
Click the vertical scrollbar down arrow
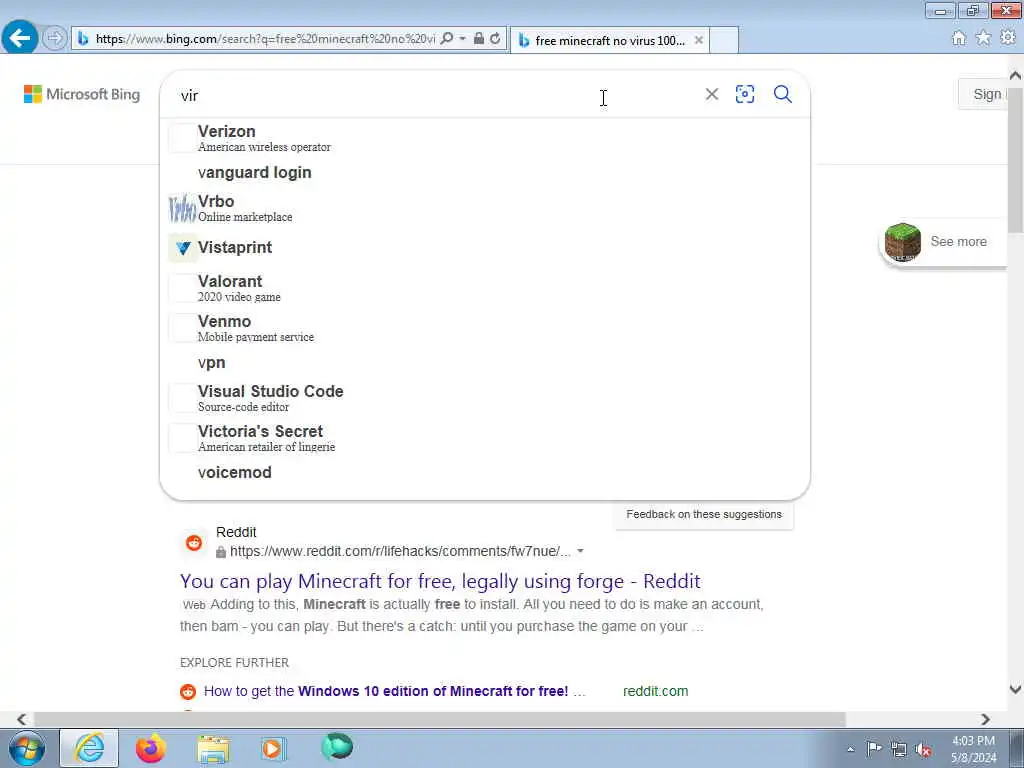pos(1016,688)
